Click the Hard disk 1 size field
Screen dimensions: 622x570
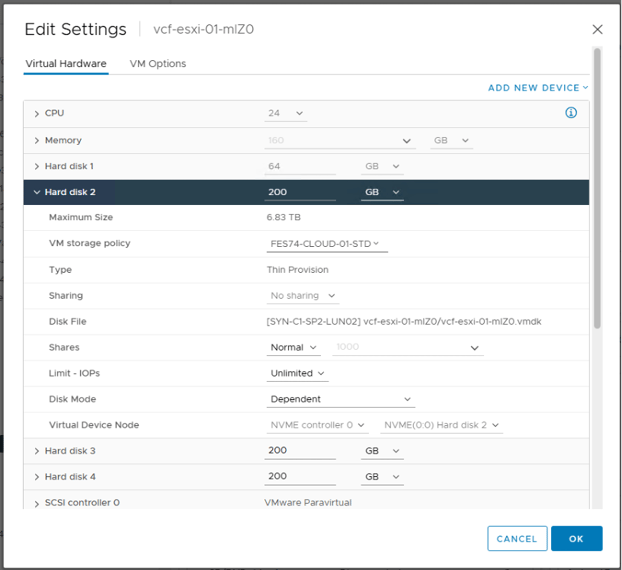pos(300,166)
